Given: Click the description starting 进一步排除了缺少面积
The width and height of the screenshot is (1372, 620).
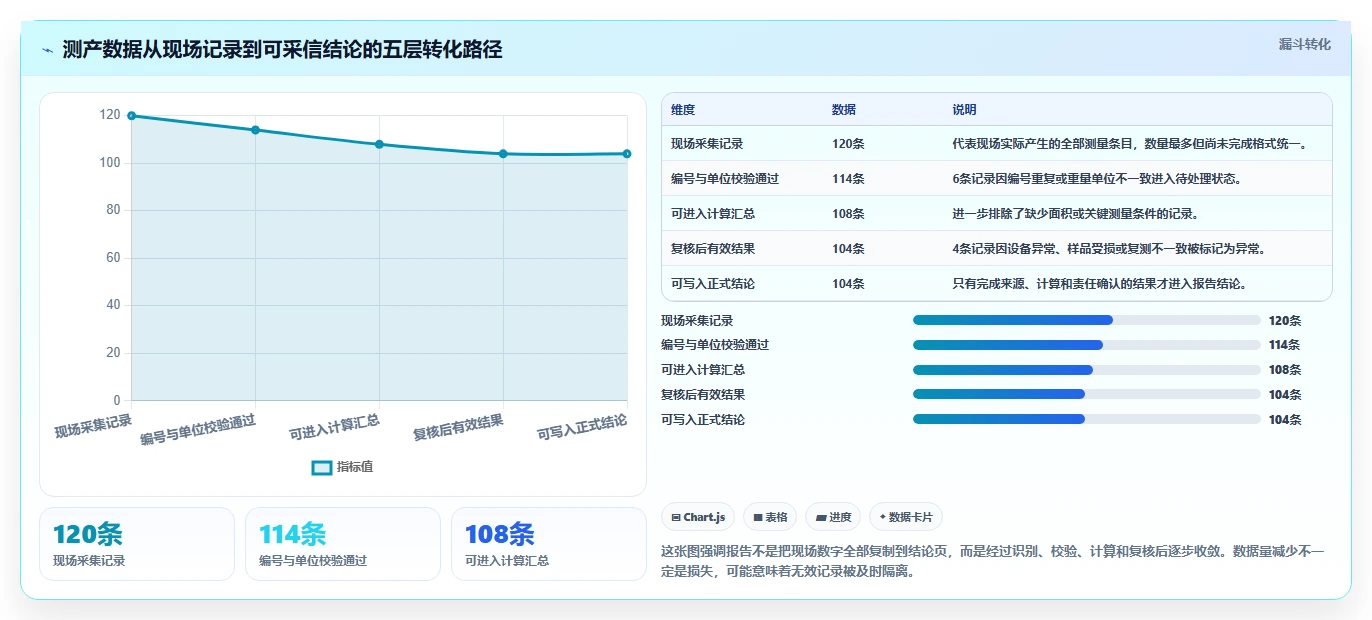Looking at the screenshot, I should (x=1075, y=214).
